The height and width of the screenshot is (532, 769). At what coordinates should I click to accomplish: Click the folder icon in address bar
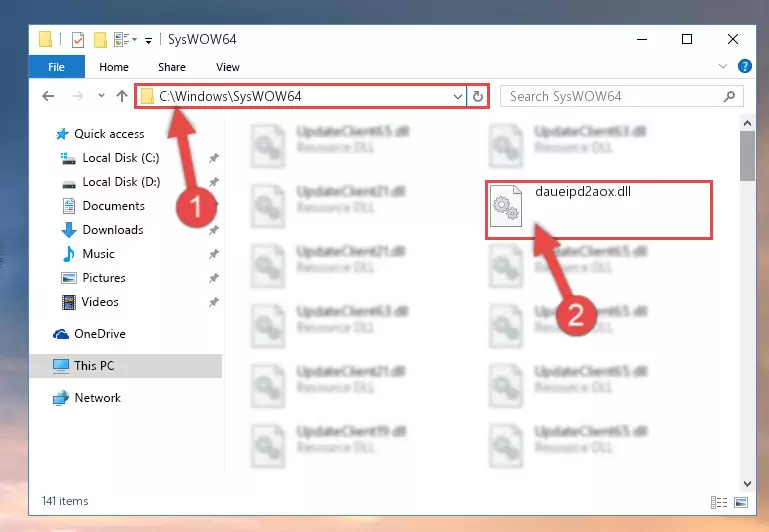[147, 96]
